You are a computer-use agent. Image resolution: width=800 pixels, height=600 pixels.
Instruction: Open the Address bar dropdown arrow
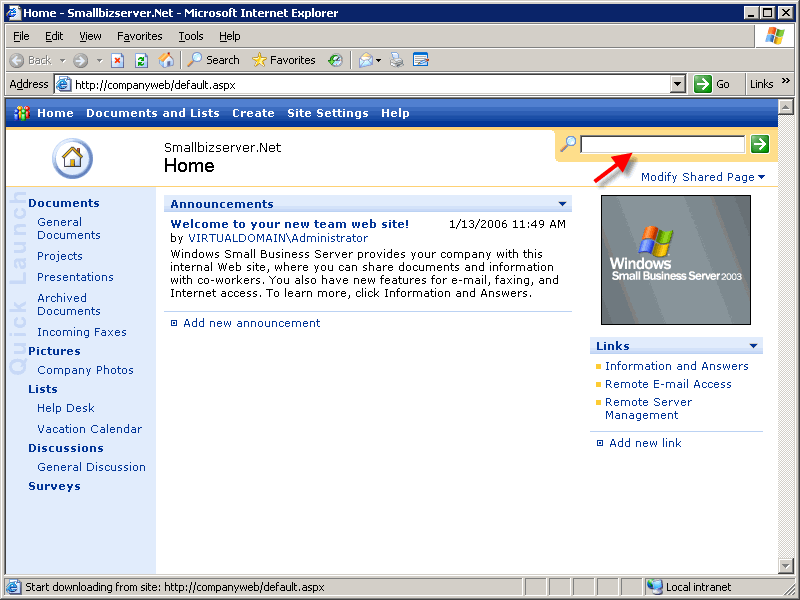pyautogui.click(x=678, y=84)
